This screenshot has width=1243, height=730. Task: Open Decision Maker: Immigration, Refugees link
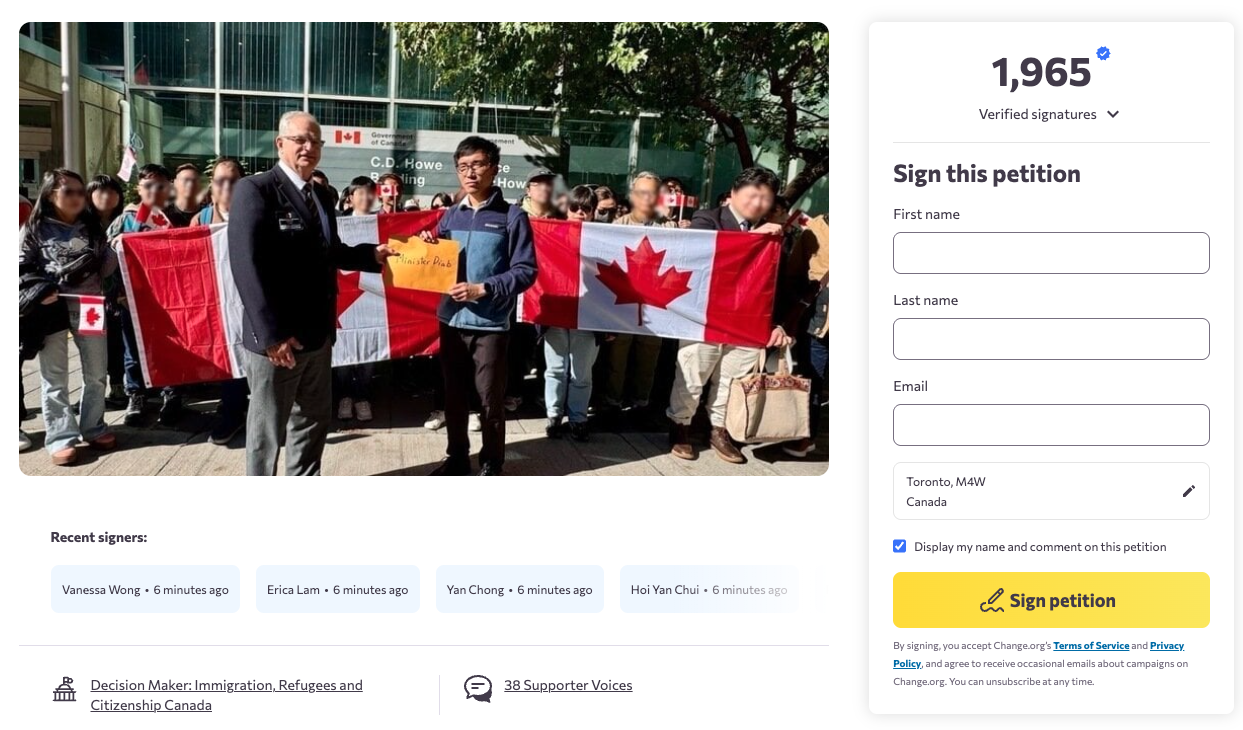pos(226,695)
